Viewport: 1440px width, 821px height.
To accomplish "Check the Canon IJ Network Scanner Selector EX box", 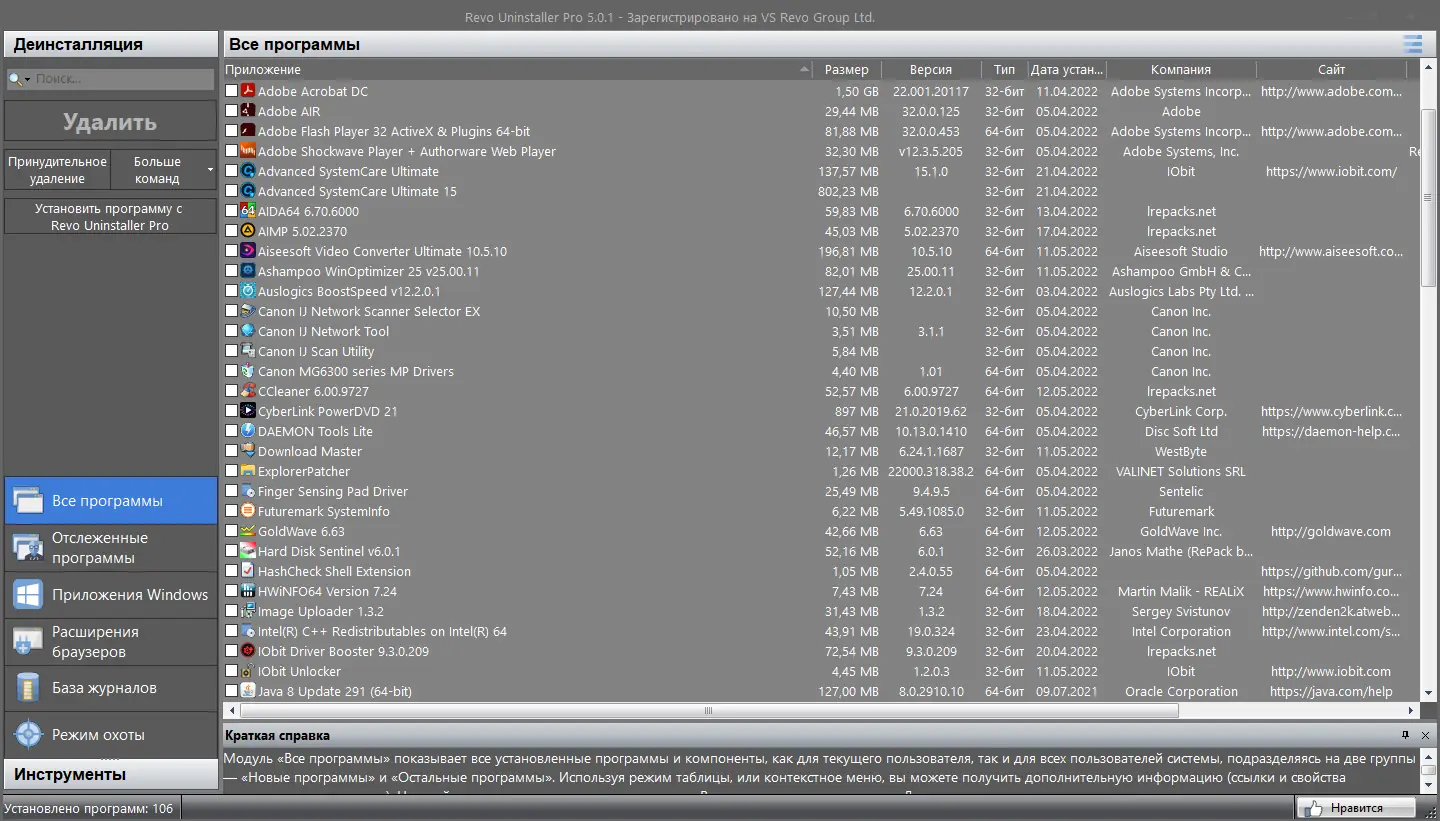I will [232, 311].
